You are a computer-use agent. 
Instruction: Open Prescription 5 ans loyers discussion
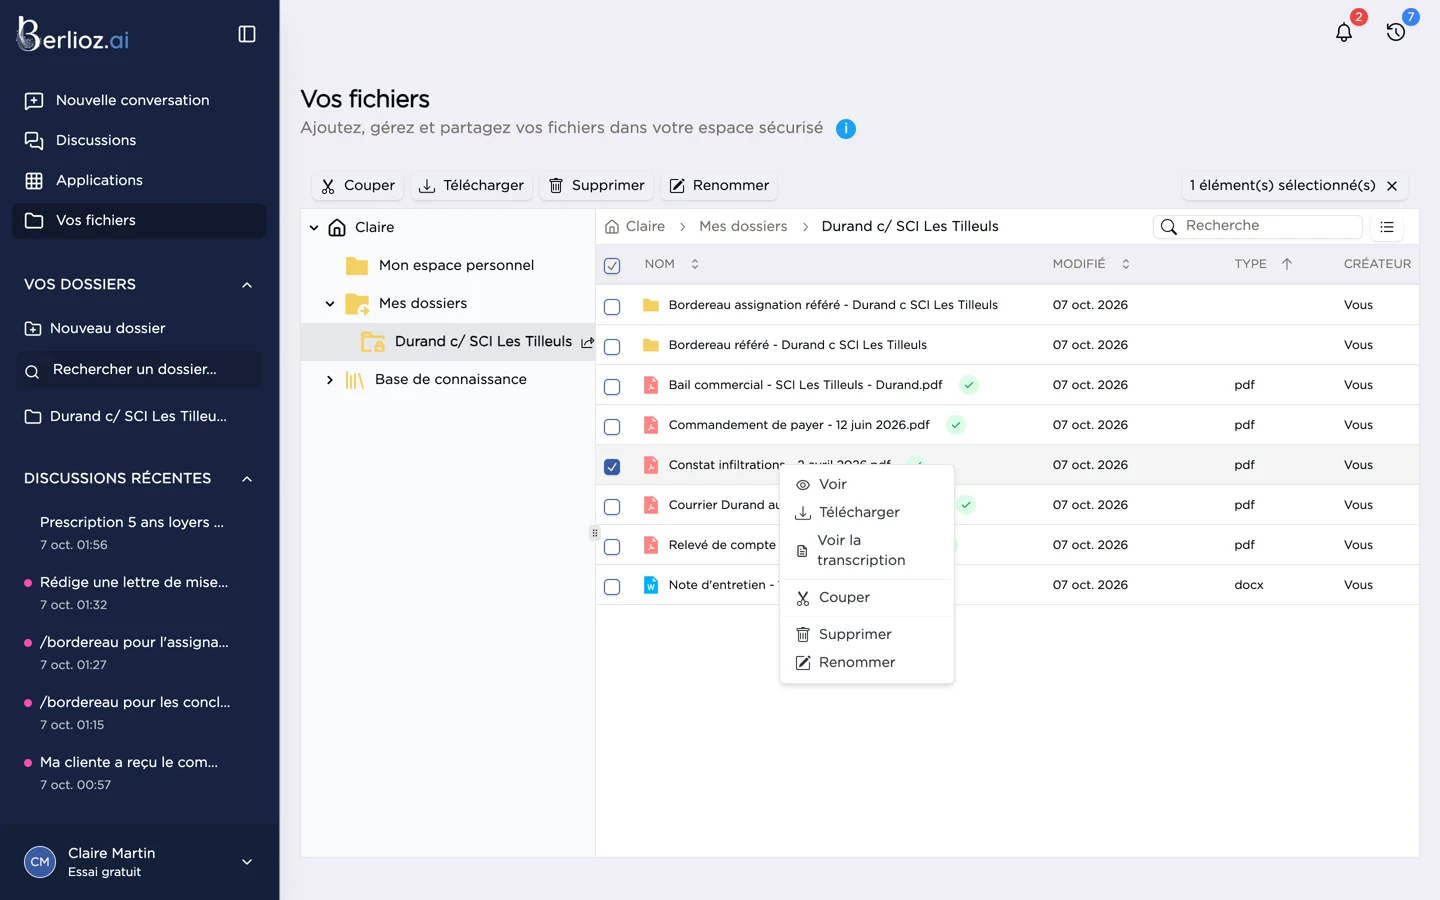(132, 533)
